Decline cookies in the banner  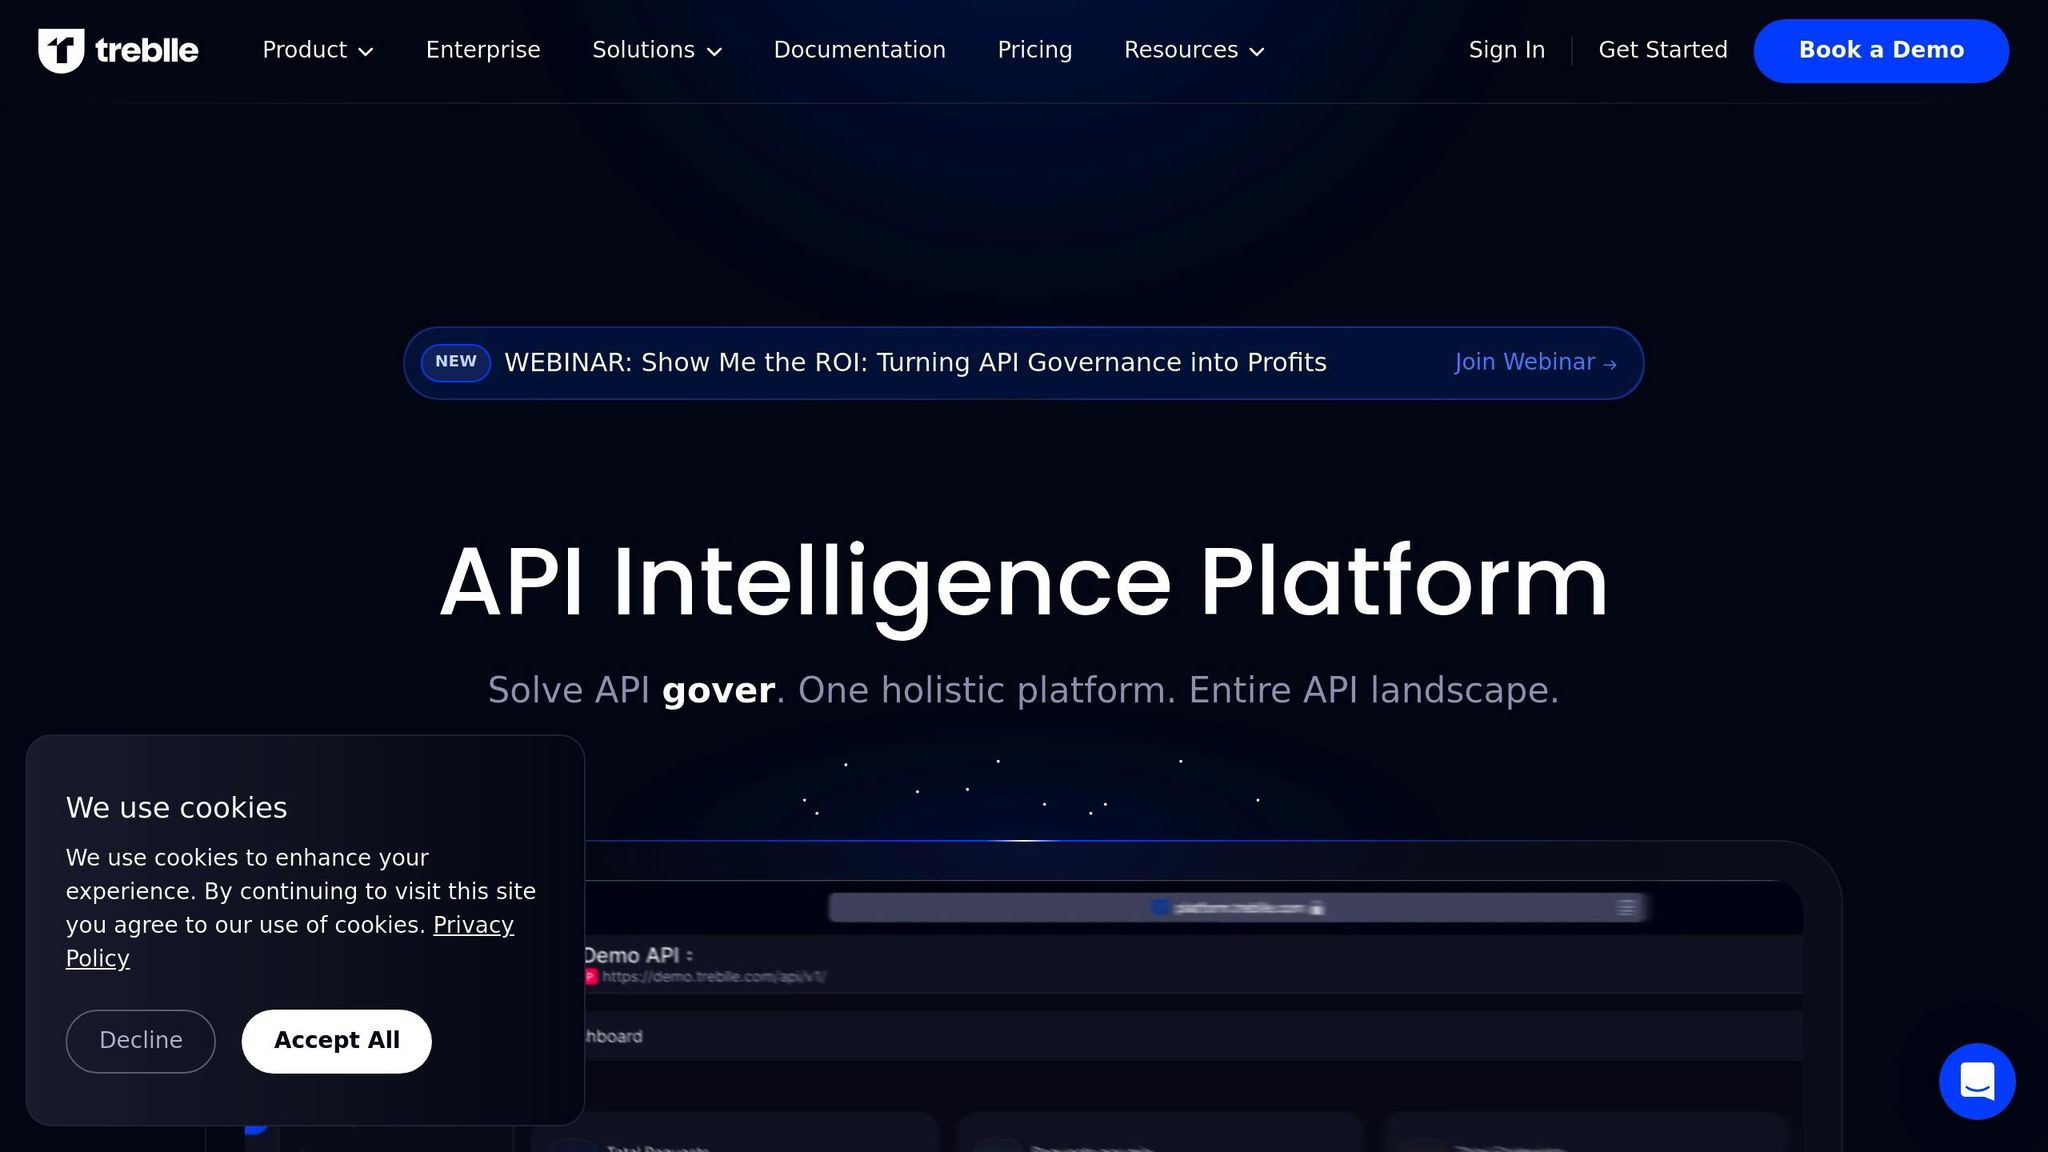click(140, 1041)
